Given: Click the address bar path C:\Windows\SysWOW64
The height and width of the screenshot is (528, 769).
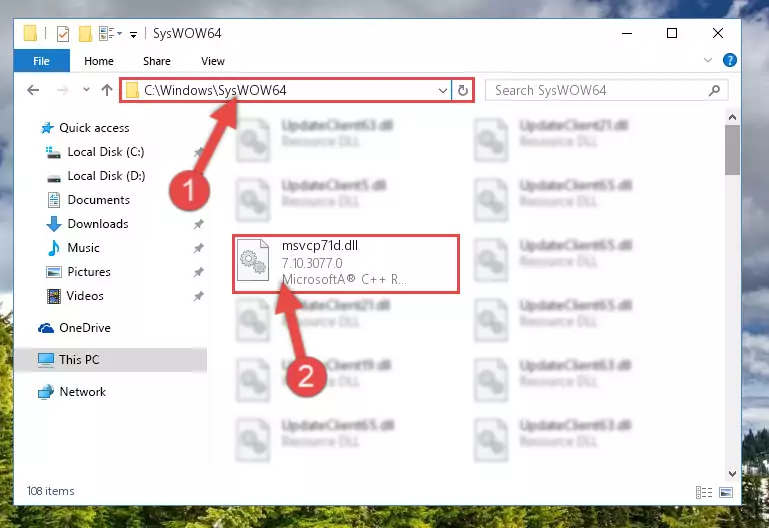Looking at the screenshot, I should click(x=215, y=91).
